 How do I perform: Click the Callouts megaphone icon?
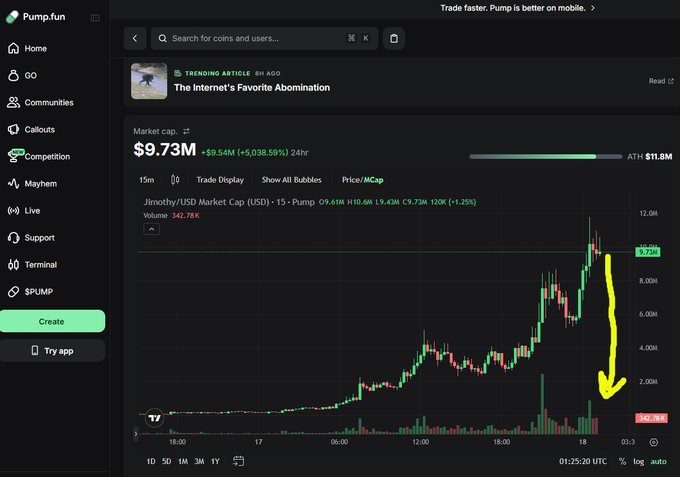coord(13,129)
